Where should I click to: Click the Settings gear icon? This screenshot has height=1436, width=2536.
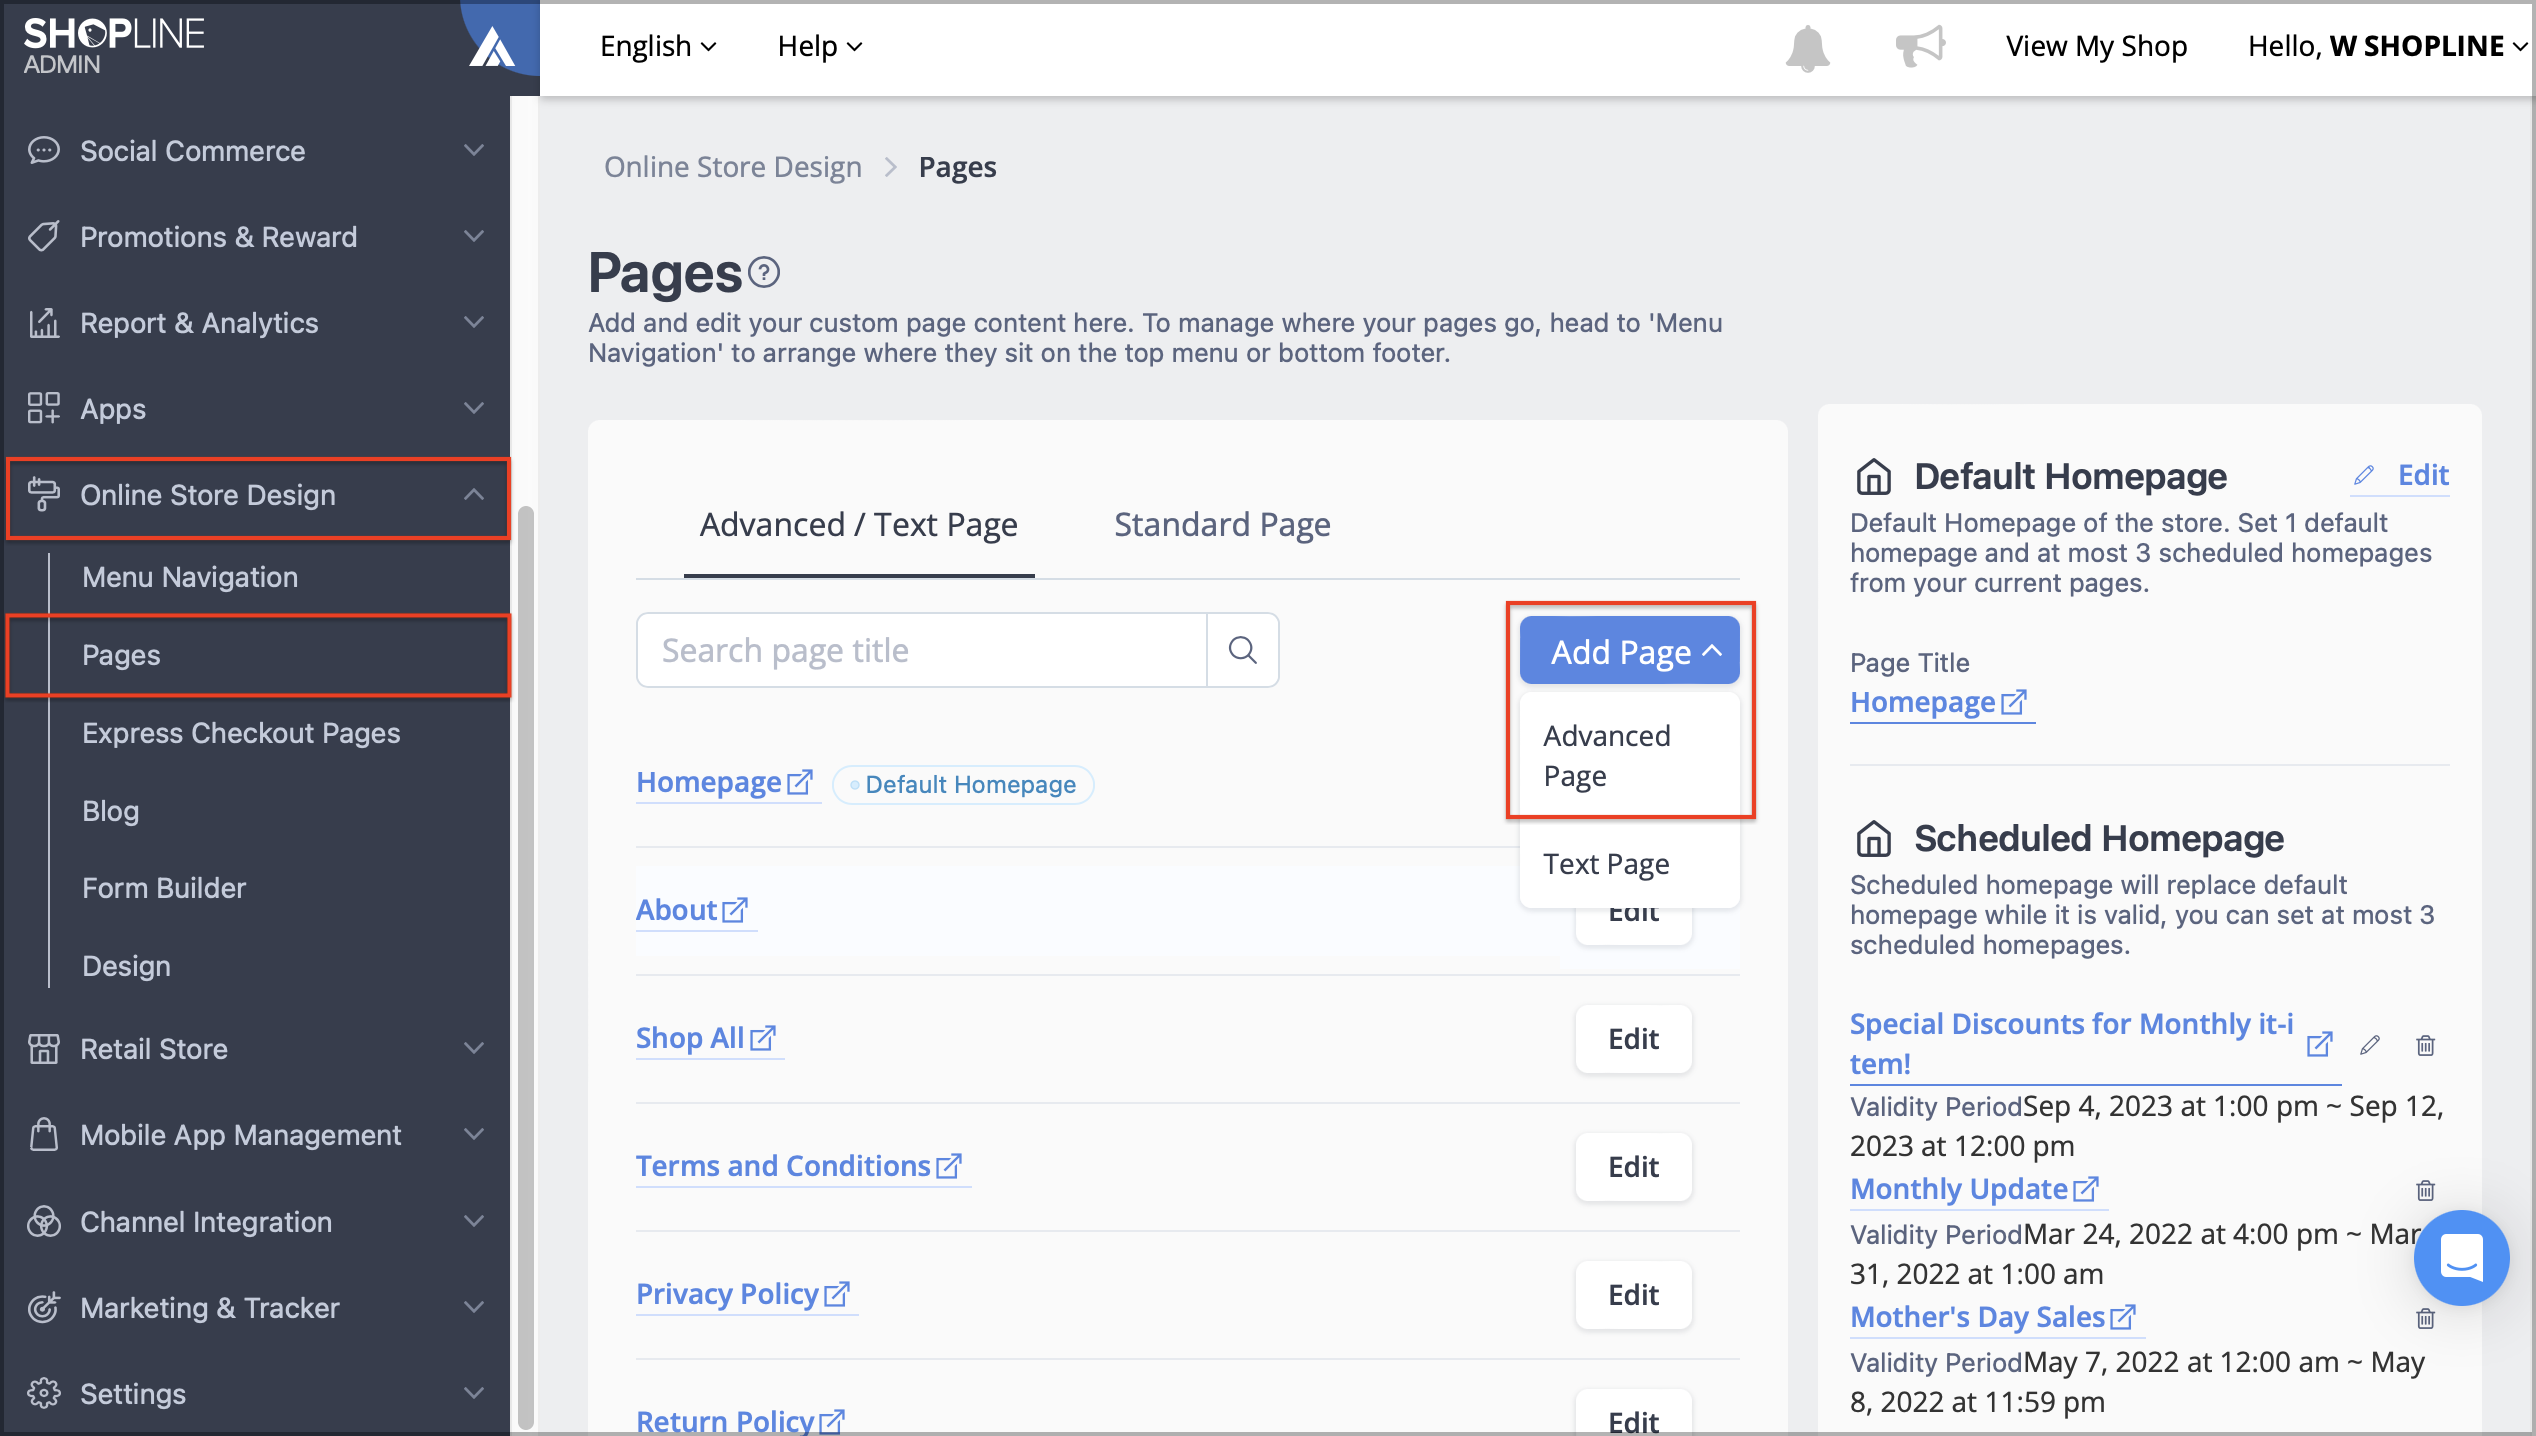[x=43, y=1393]
